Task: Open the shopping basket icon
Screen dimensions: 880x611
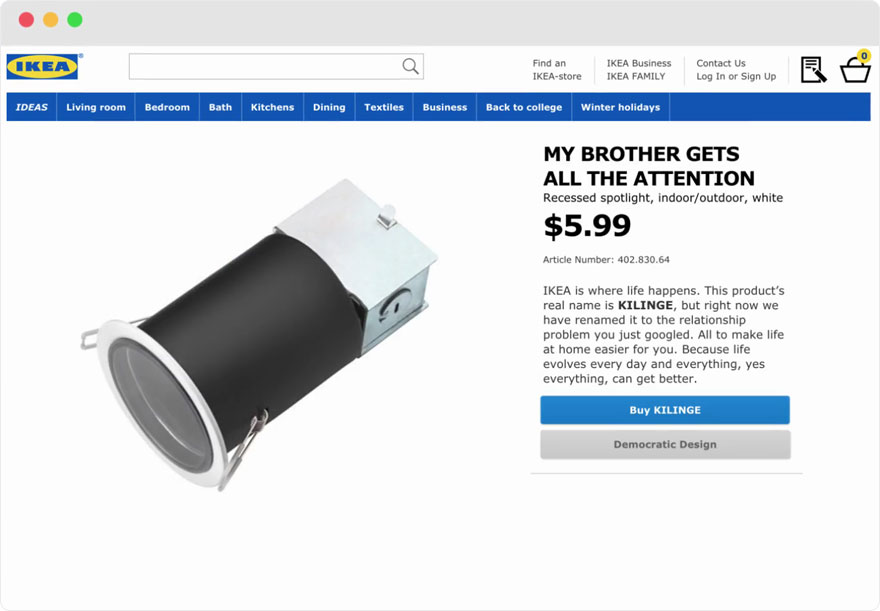Action: tap(855, 69)
